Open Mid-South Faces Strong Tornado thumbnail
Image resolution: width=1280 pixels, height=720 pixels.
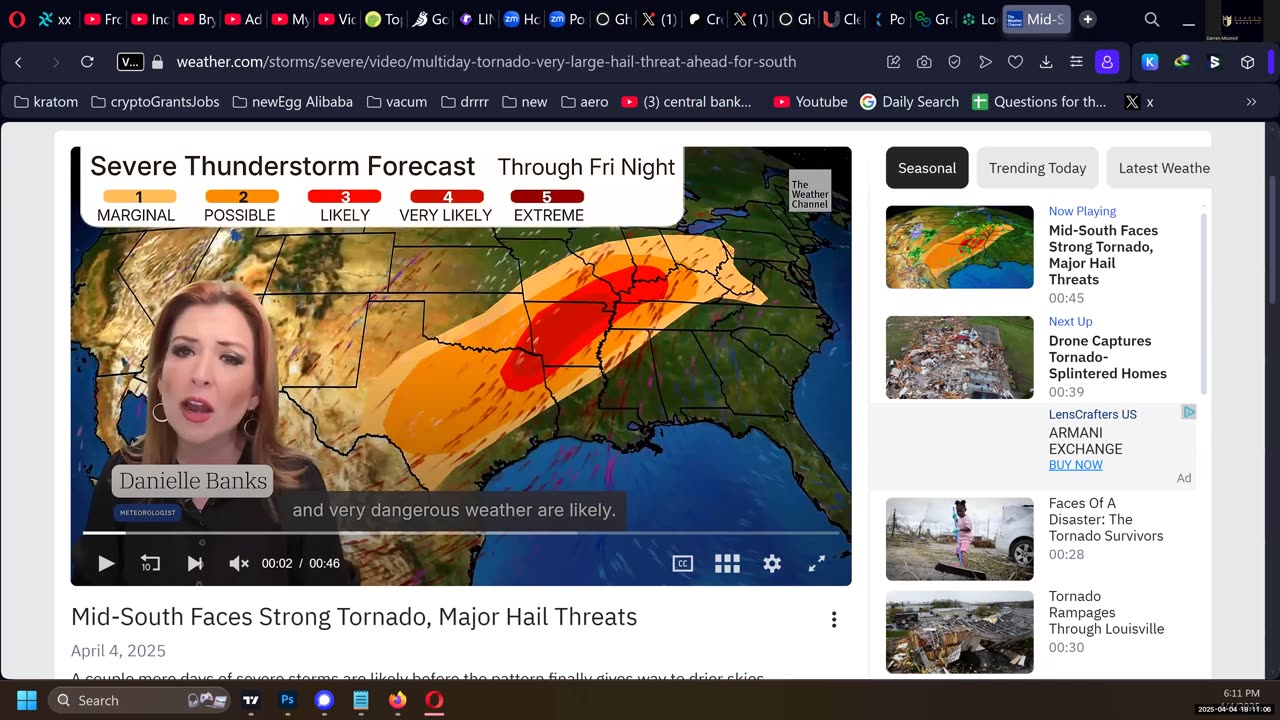(960, 247)
